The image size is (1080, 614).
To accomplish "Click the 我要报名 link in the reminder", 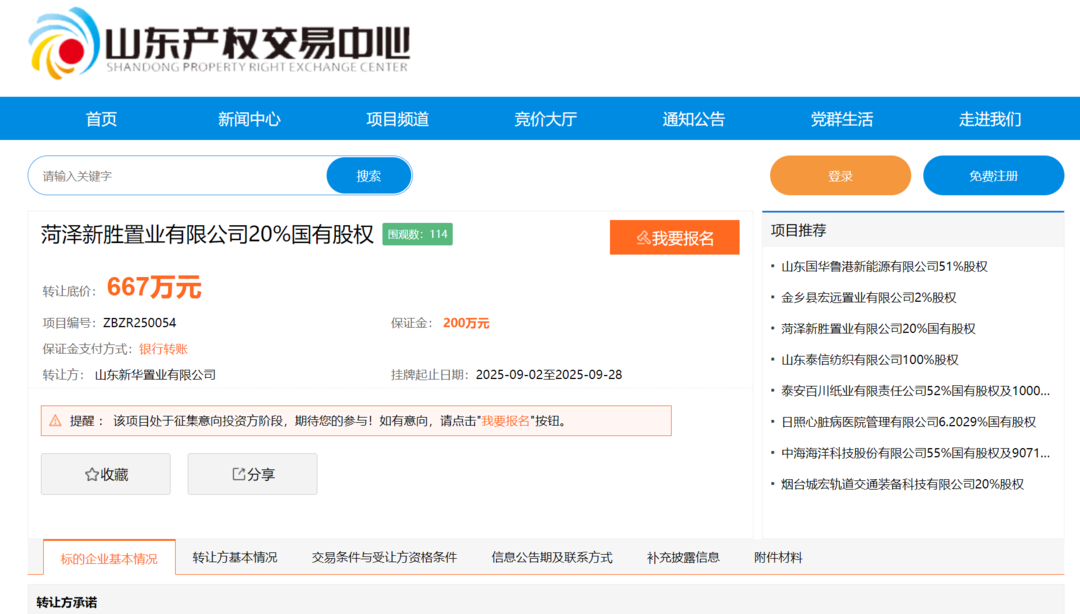I will (506, 421).
